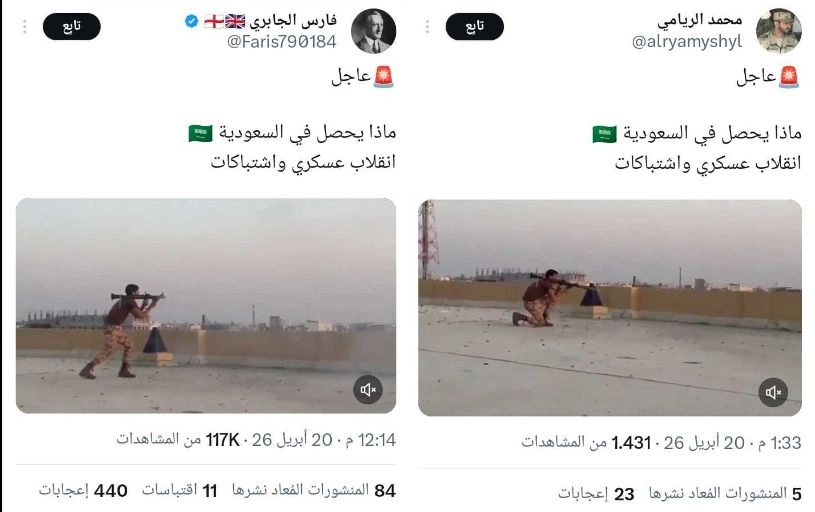815x512 pixels.
Task: Open more options menu on right tweet
Action: pos(427,27)
